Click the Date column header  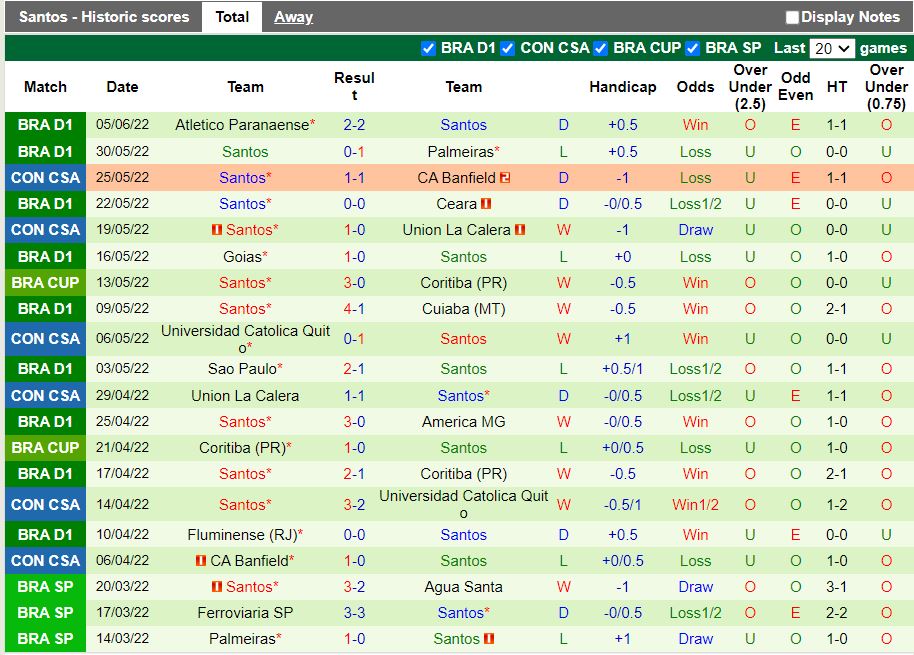coord(122,87)
